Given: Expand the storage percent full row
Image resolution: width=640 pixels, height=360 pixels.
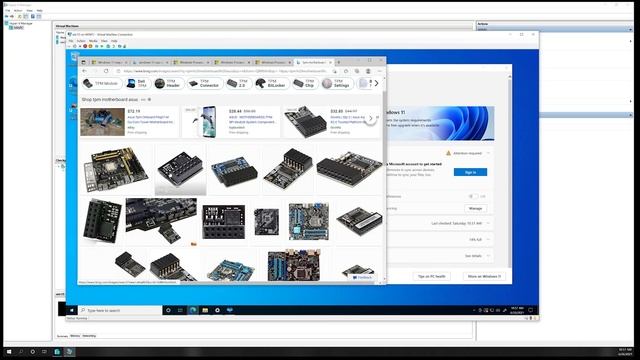Looking at the screenshot, I should (x=488, y=240).
